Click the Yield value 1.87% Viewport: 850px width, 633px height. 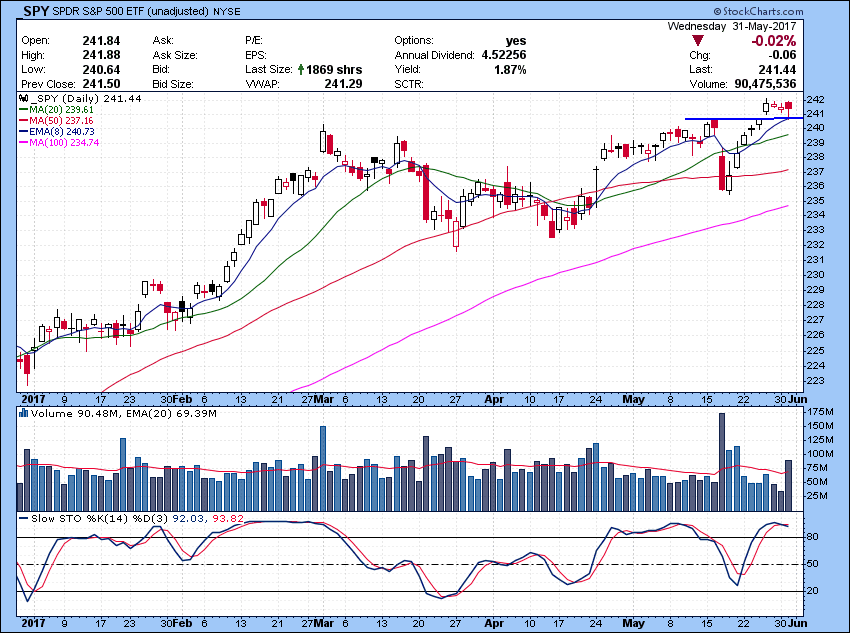pos(510,69)
